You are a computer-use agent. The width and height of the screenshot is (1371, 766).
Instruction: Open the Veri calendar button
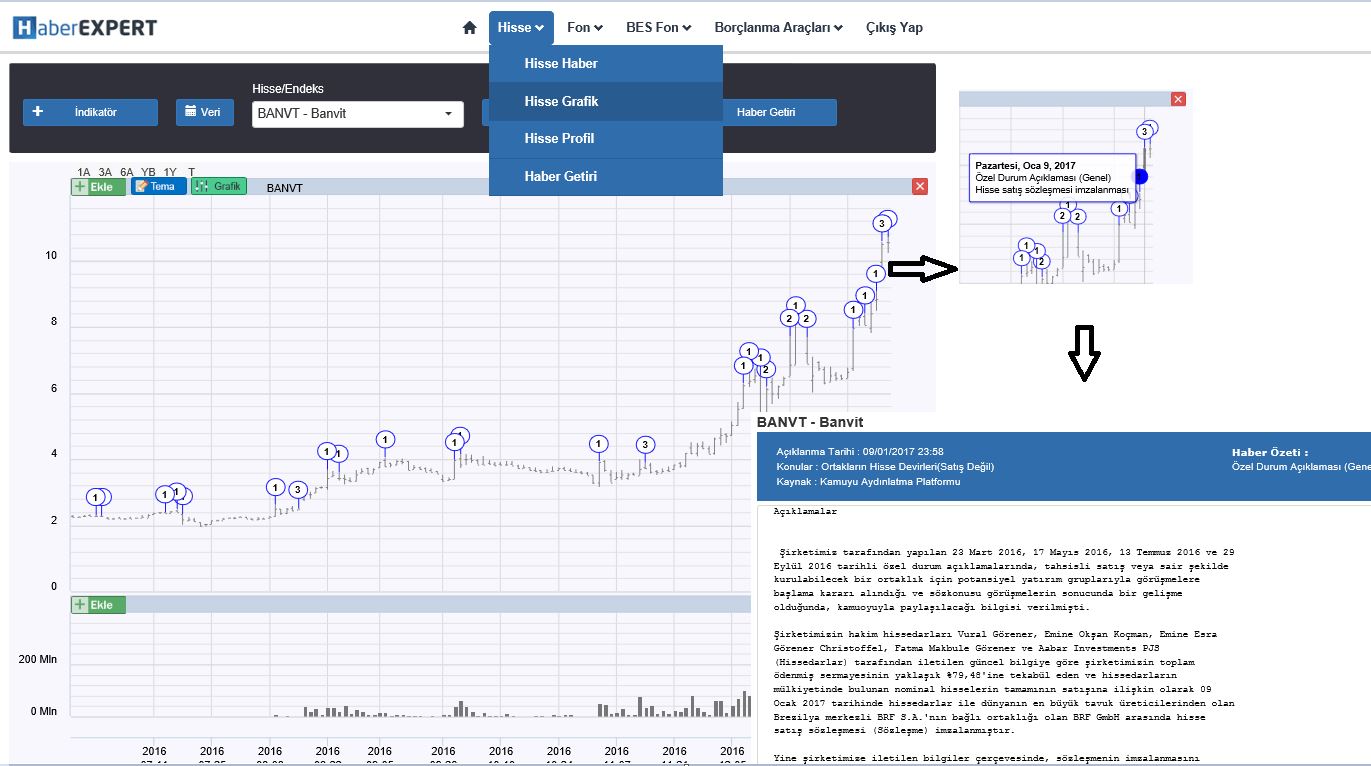click(x=205, y=112)
